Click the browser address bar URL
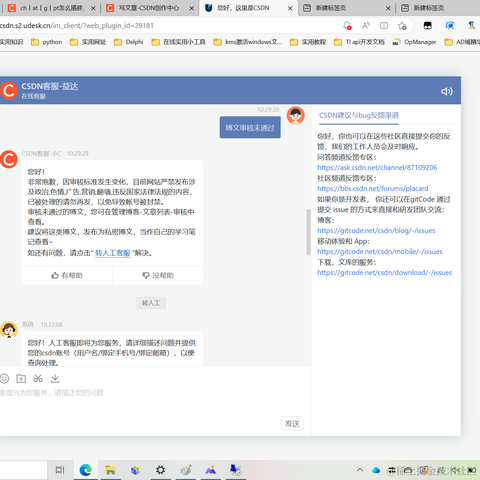Screen dimensions: 480x480 coord(77,25)
